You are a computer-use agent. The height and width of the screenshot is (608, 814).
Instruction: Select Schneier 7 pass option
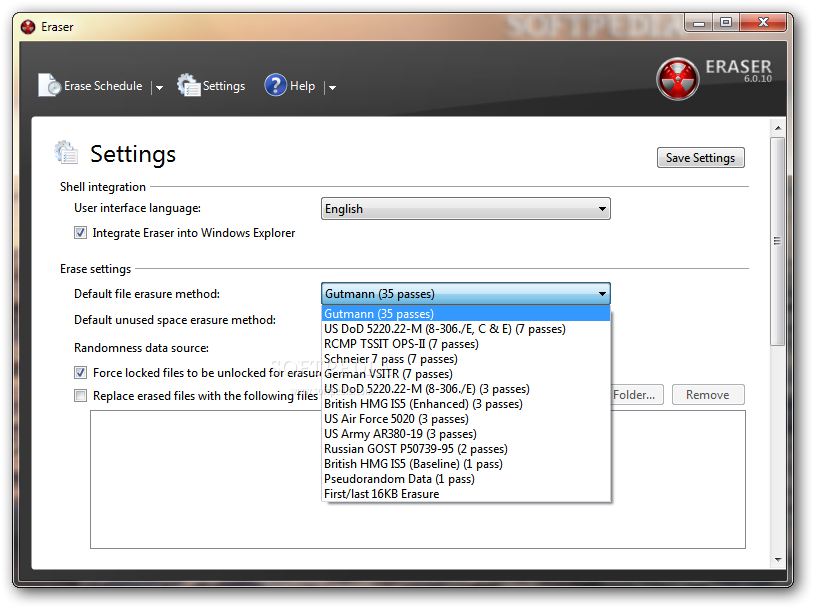point(466,359)
